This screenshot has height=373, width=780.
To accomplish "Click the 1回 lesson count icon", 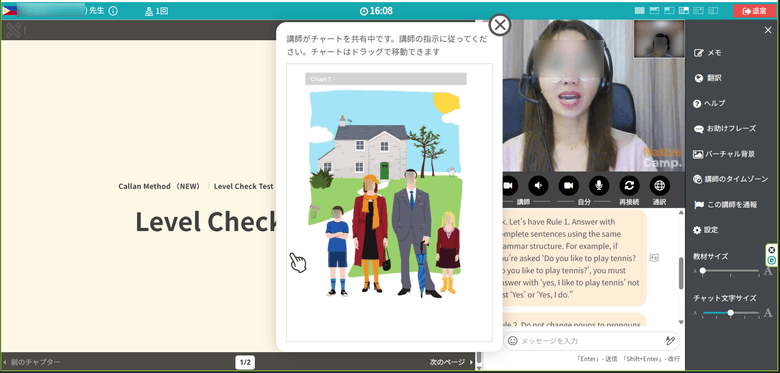I will tap(149, 11).
